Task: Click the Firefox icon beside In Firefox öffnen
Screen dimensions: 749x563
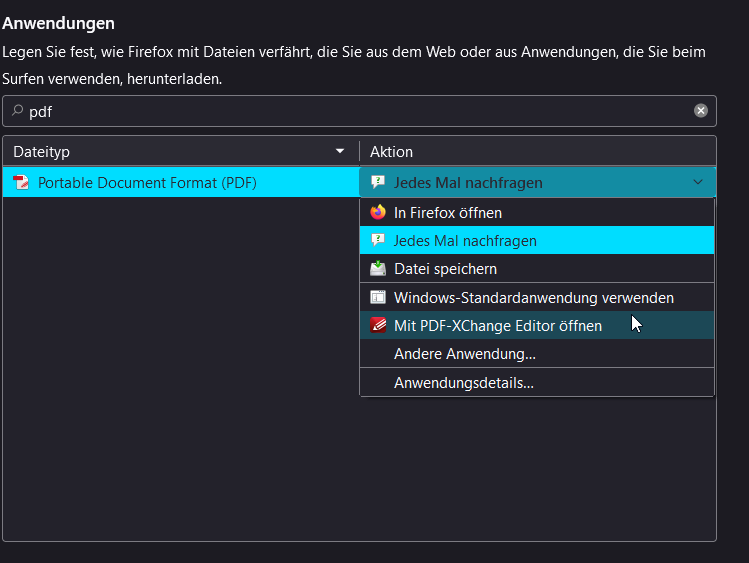Action: (x=378, y=213)
